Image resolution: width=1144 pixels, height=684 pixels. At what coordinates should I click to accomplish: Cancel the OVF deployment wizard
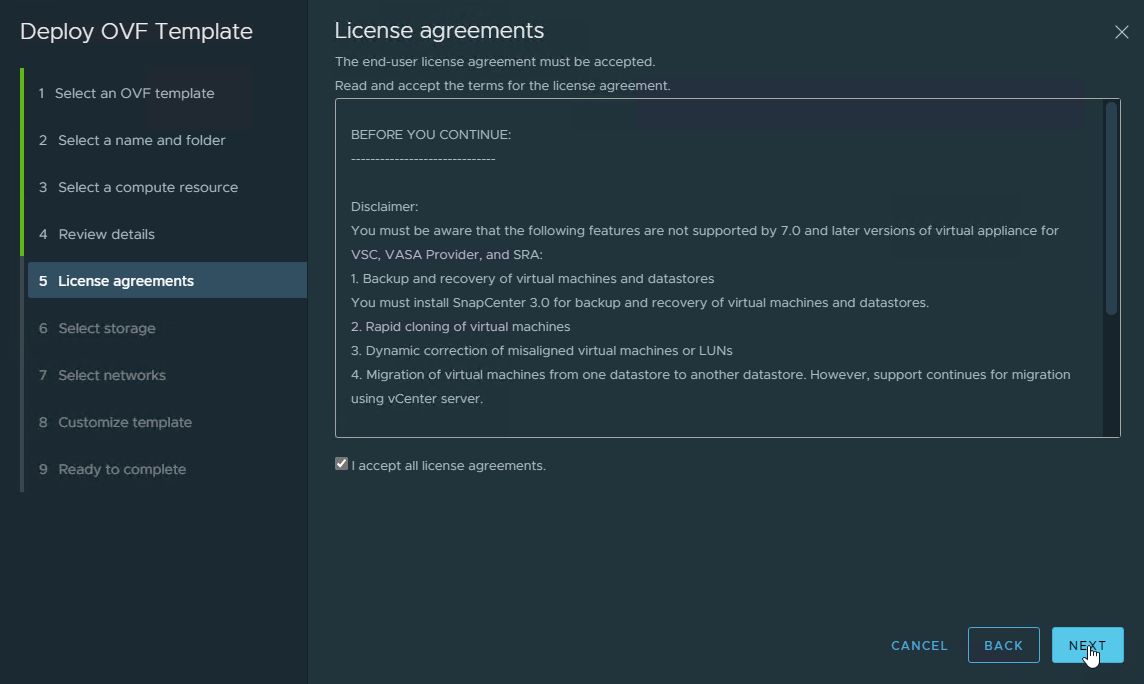[919, 645]
